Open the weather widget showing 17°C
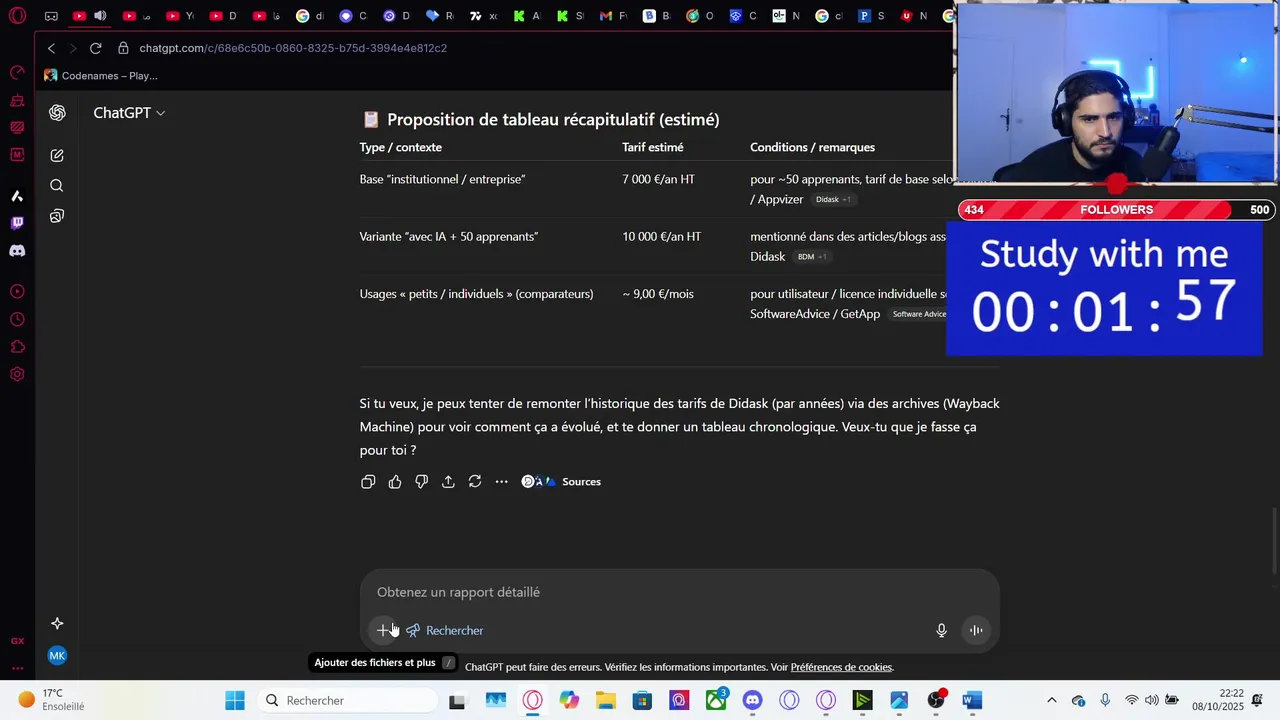The width and height of the screenshot is (1280, 720). 50,700
